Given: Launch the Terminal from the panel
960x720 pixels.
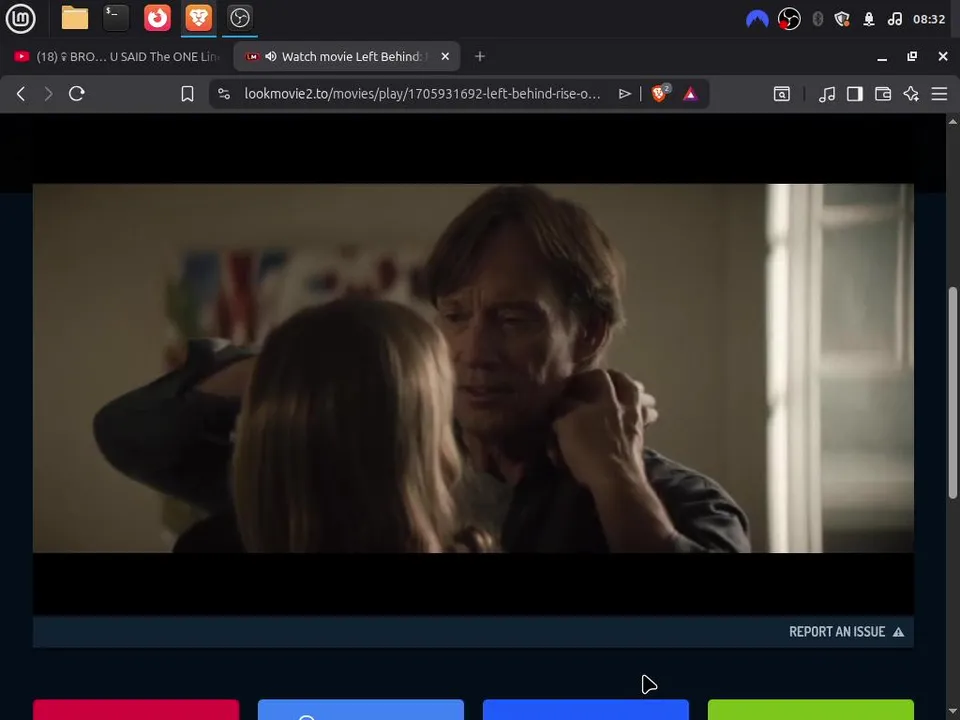Looking at the screenshot, I should [116, 18].
